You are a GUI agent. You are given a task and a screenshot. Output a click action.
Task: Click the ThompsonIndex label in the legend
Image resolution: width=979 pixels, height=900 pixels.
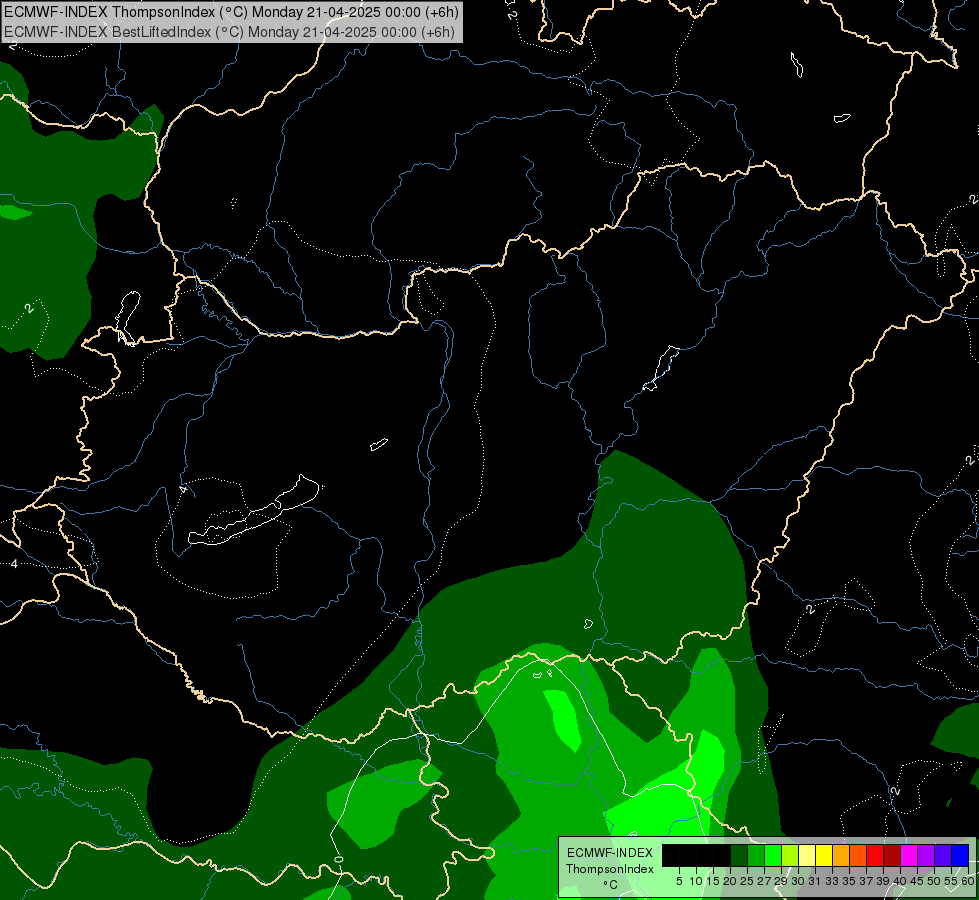(610, 869)
